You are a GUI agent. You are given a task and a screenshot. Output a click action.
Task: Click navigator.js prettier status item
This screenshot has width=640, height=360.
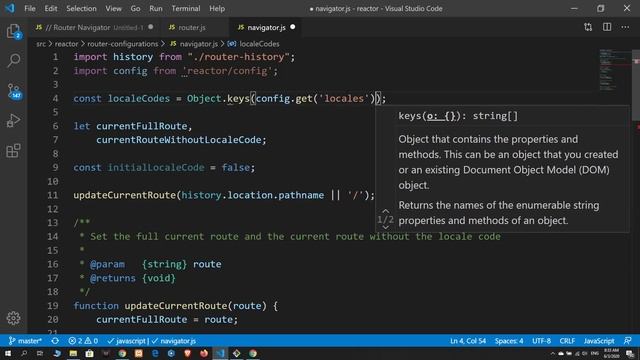174,341
